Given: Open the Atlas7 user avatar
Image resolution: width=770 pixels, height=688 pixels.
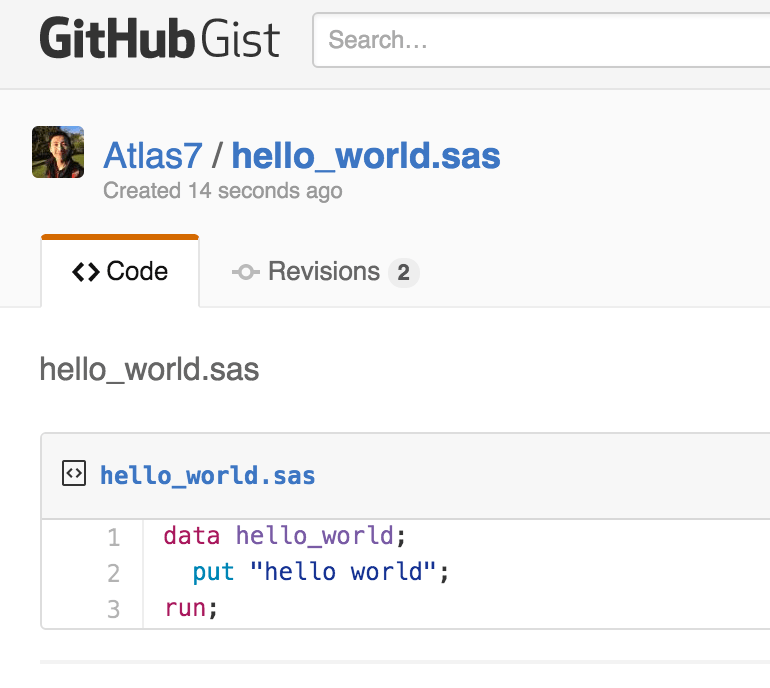Looking at the screenshot, I should (x=58, y=152).
